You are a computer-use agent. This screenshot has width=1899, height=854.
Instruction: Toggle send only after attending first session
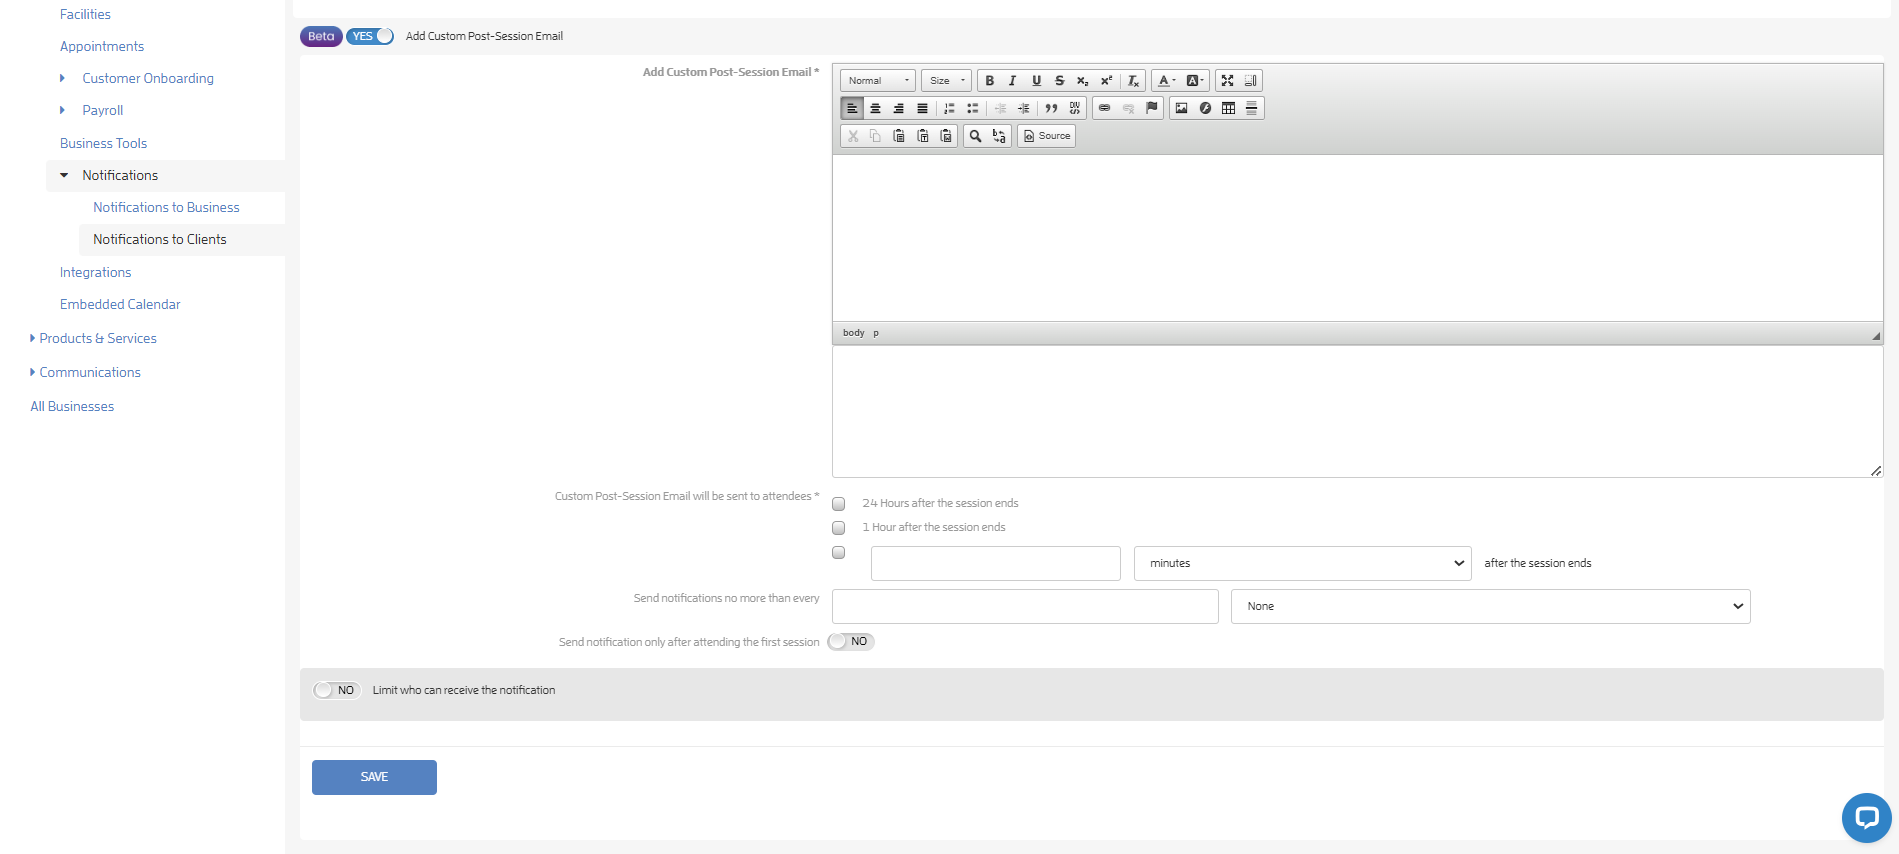851,642
